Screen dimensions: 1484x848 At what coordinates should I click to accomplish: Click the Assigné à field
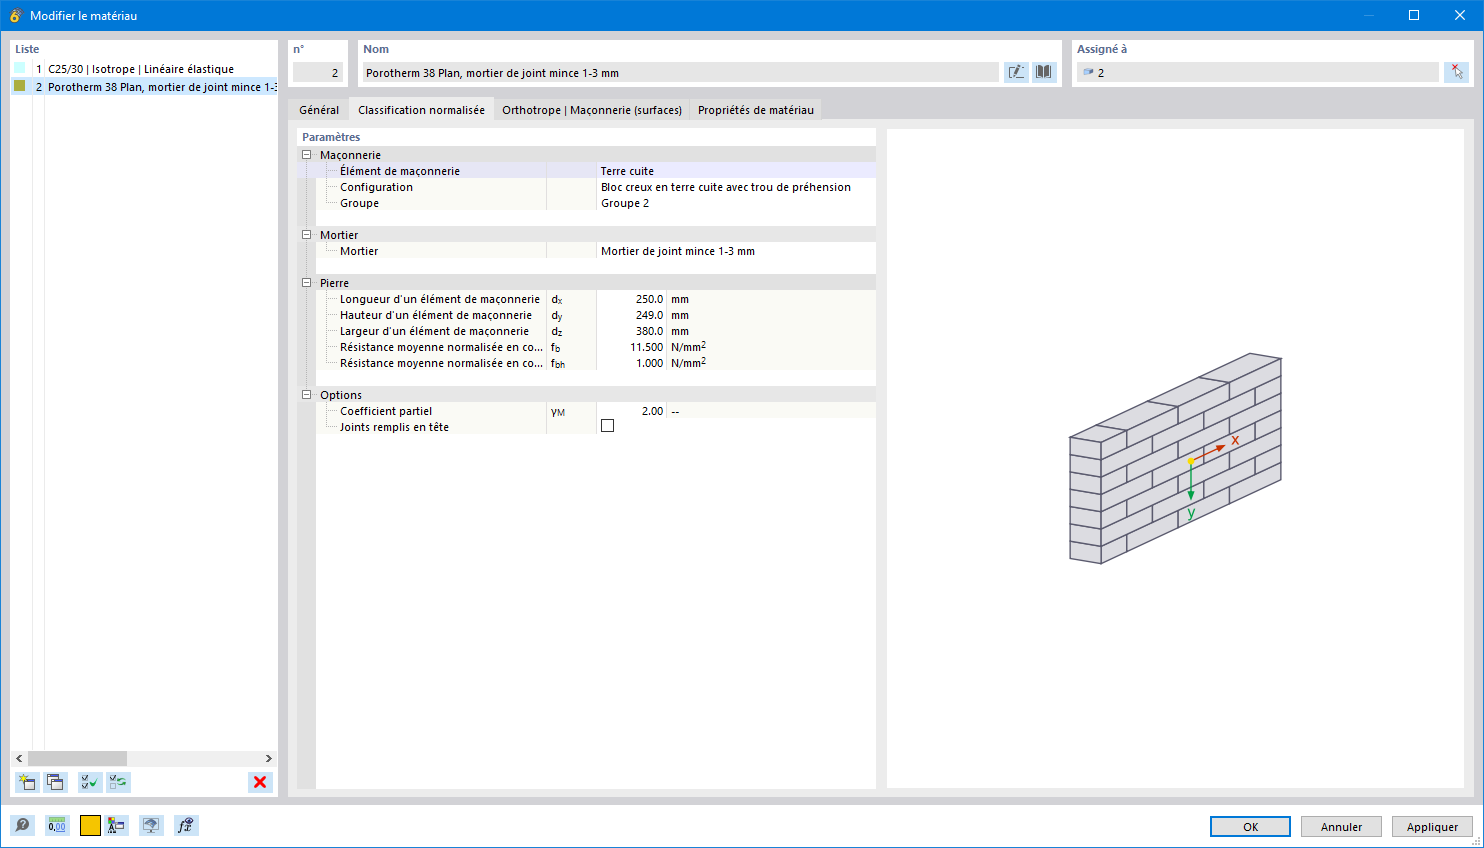1258,72
